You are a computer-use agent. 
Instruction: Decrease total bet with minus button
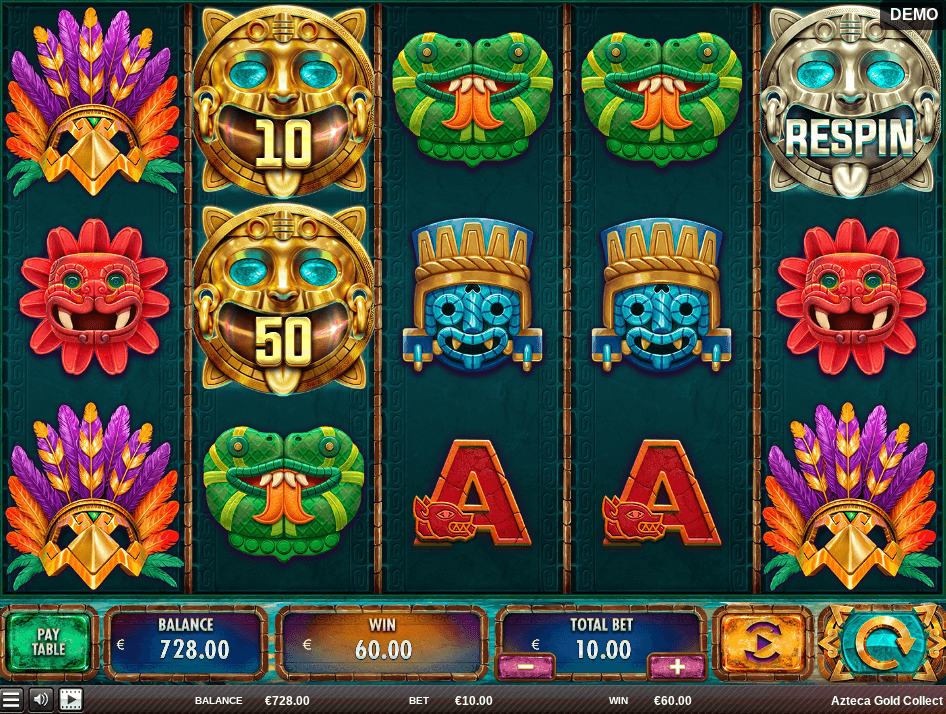[x=525, y=666]
